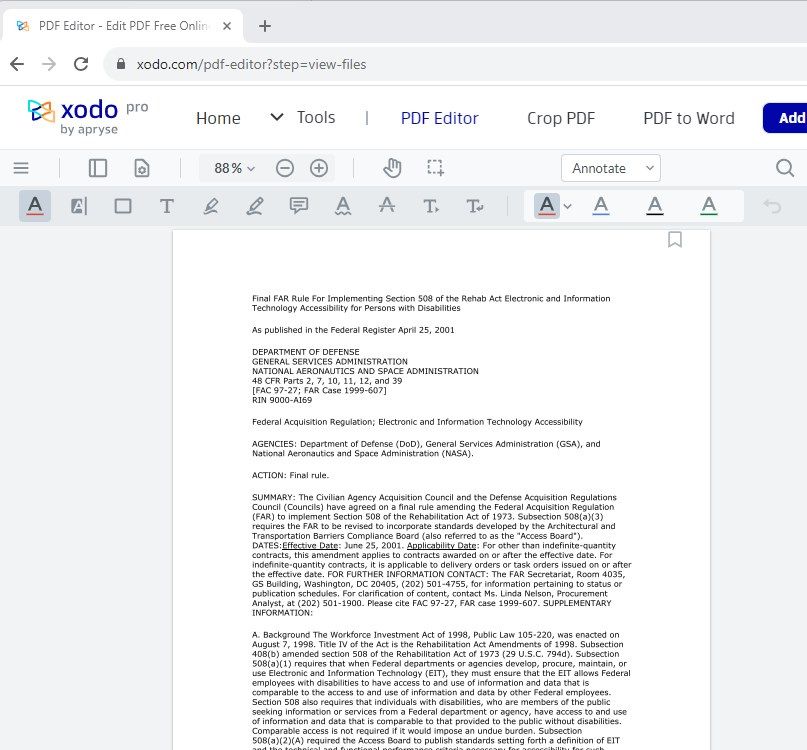Select the text box tool
The width and height of the screenshot is (807, 750).
(x=167, y=205)
